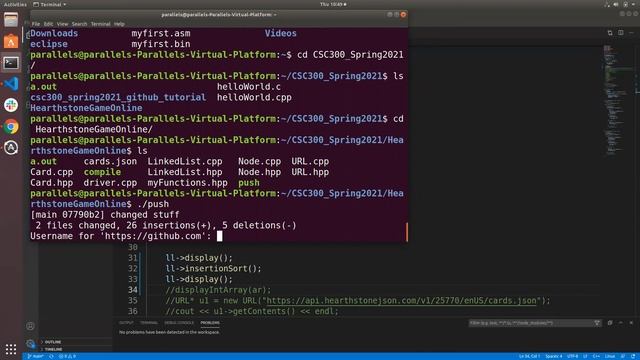Open the Help menu in Terminal

pos(119,24)
